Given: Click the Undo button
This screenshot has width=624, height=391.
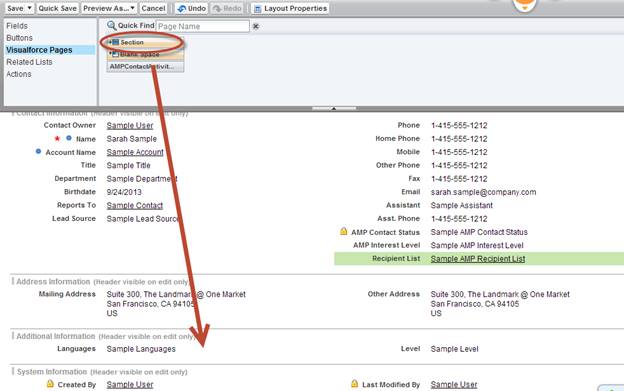Looking at the screenshot, I should (191, 8).
